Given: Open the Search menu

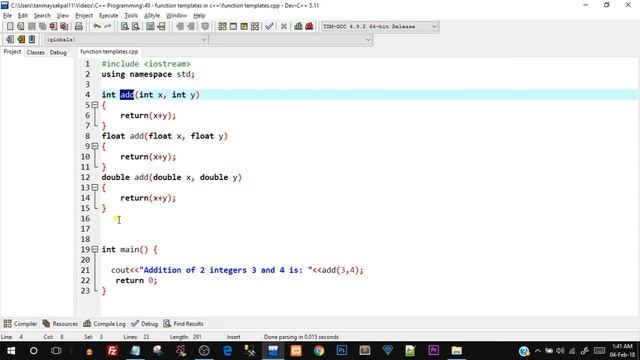Looking at the screenshot, I should coord(42,16).
